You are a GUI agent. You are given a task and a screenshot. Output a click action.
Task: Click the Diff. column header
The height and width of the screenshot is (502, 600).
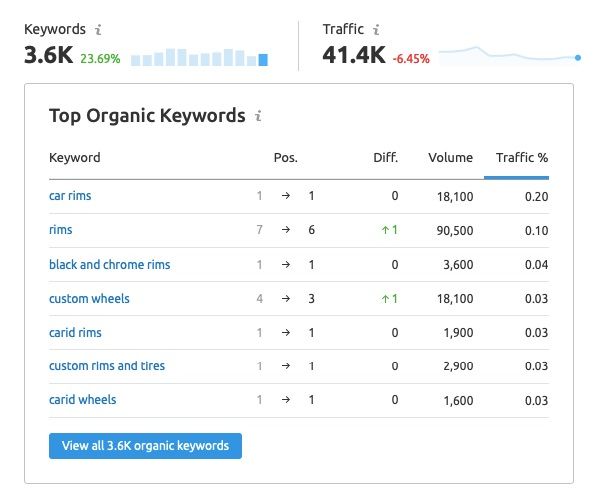(x=385, y=158)
